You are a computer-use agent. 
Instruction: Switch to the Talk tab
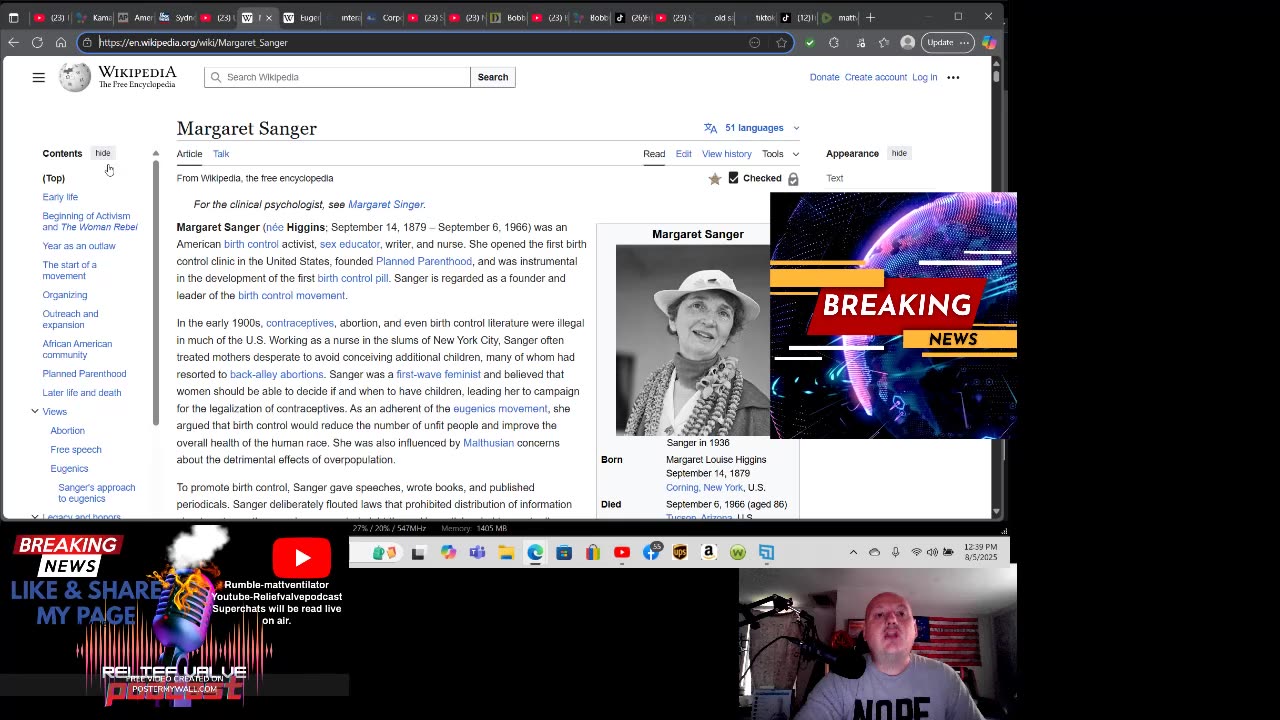click(221, 154)
